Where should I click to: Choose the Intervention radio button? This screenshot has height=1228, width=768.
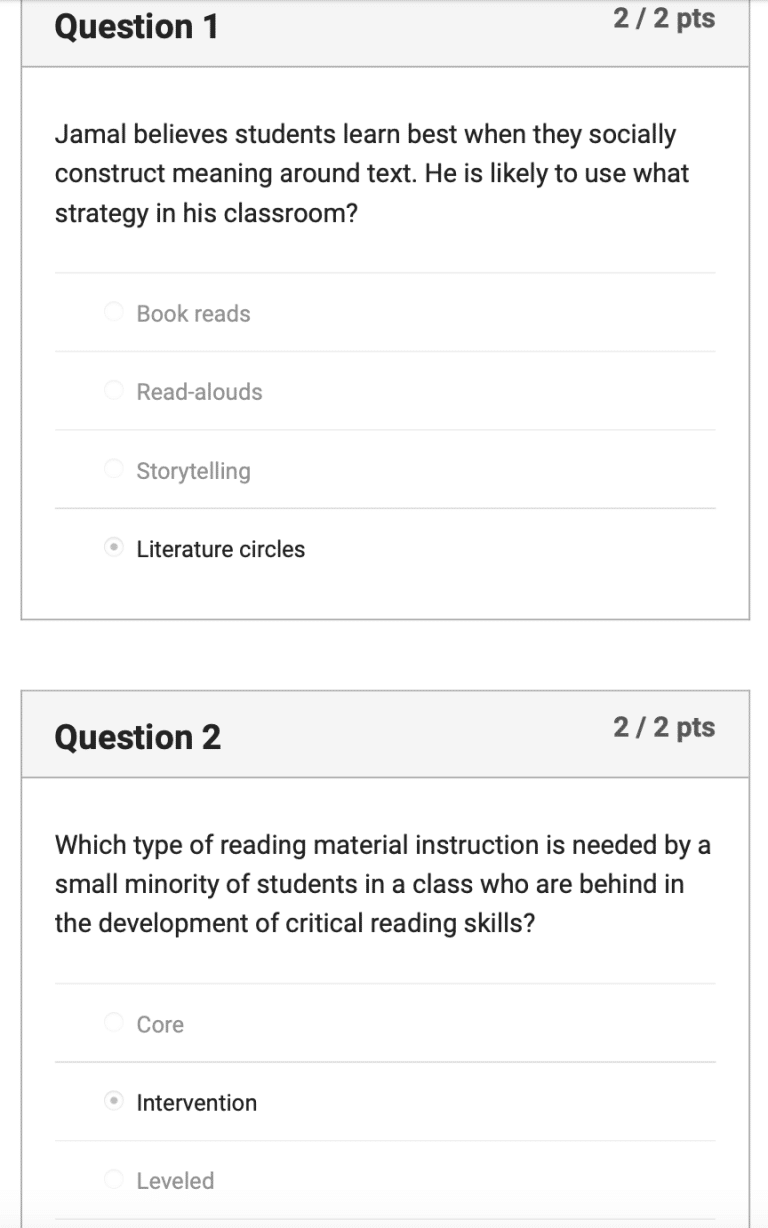tap(114, 1101)
